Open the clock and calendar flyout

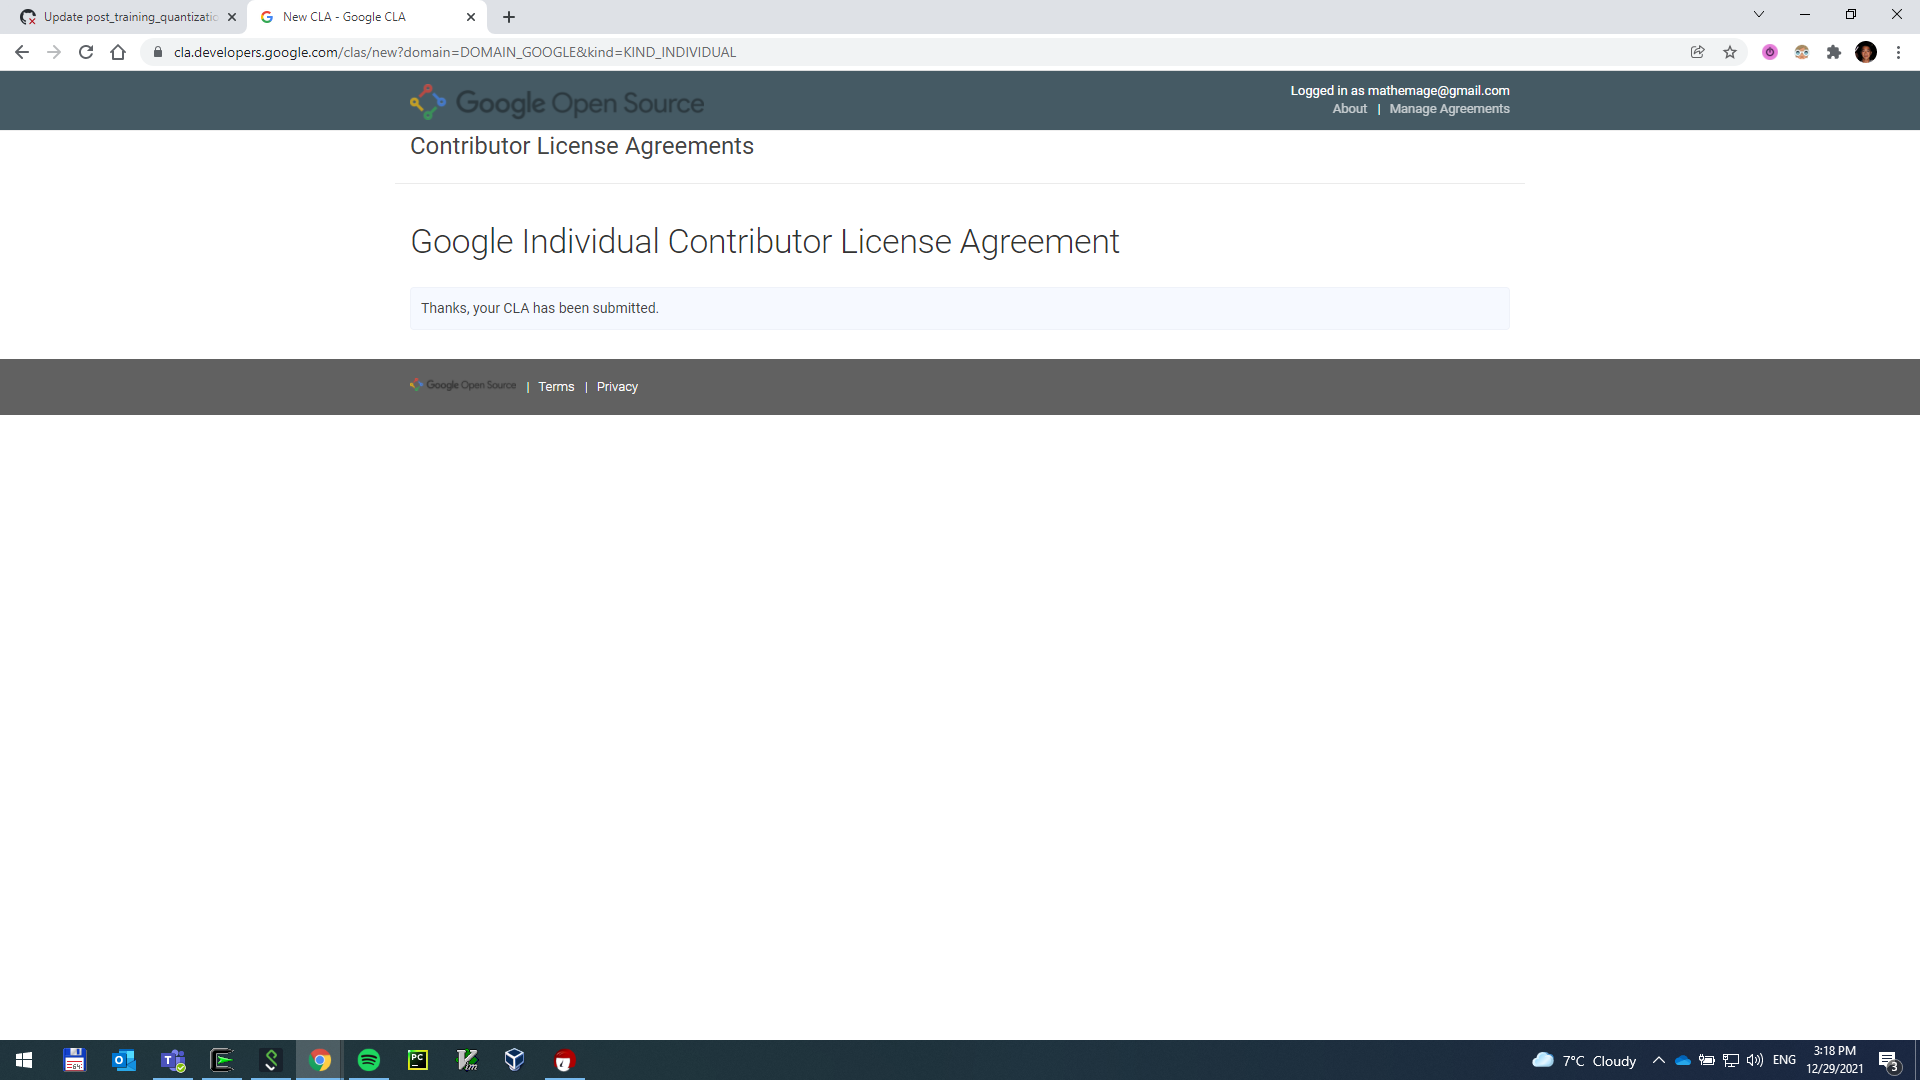(1835, 1060)
